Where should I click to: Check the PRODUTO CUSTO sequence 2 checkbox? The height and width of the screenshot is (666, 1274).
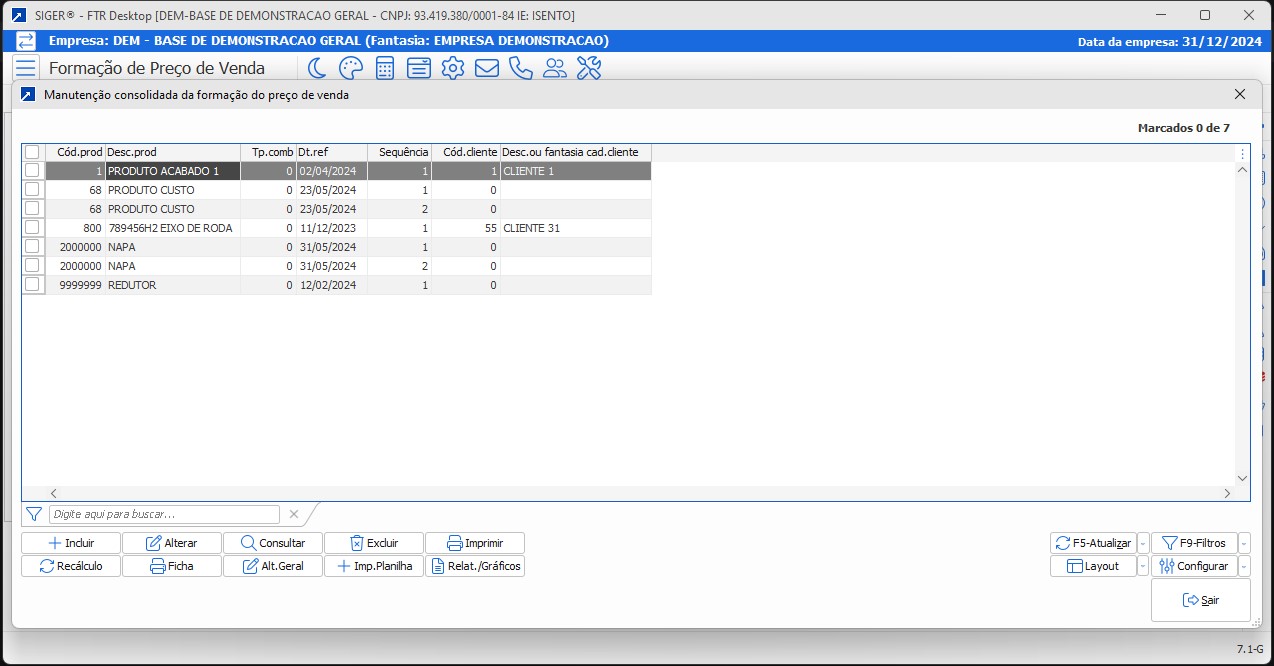(32, 209)
